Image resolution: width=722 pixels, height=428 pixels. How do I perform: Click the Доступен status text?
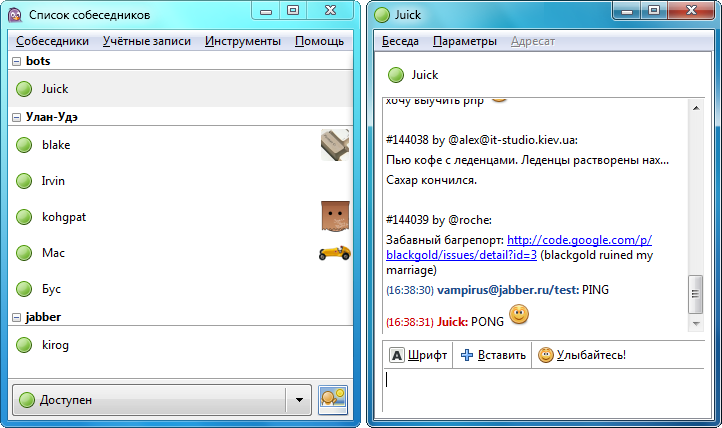pos(66,400)
